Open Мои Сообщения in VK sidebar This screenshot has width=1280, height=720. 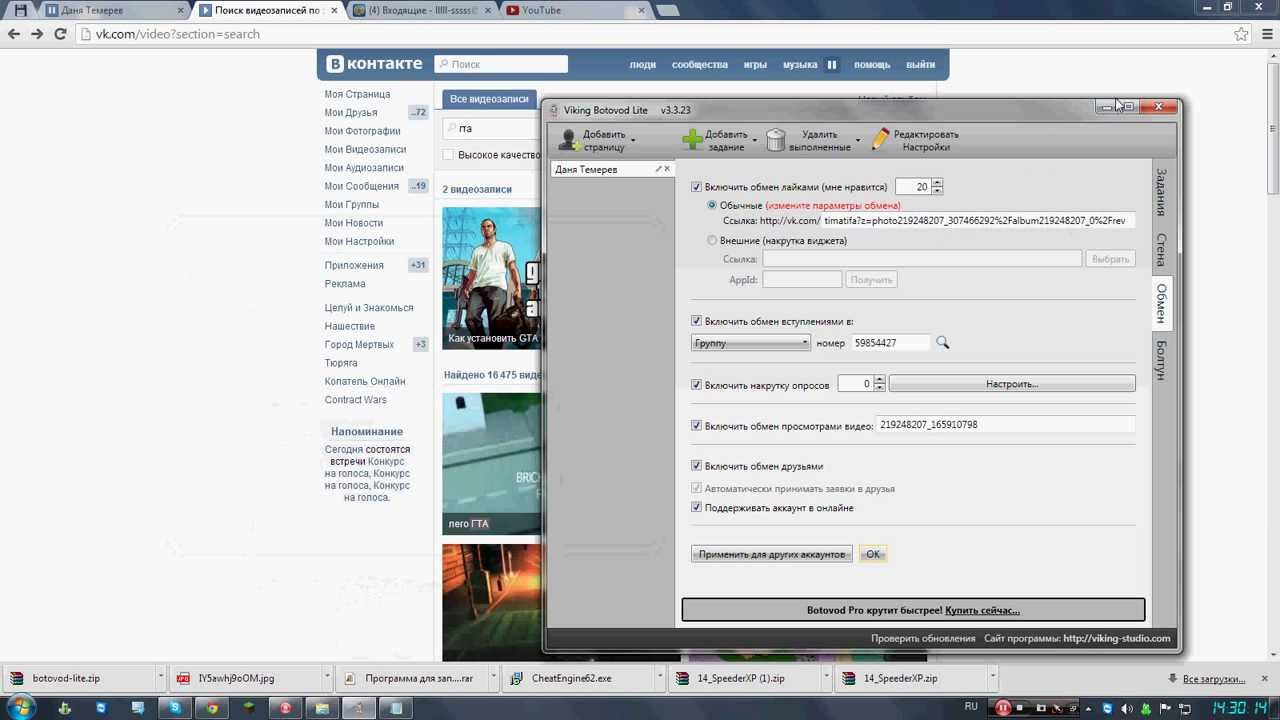click(361, 186)
